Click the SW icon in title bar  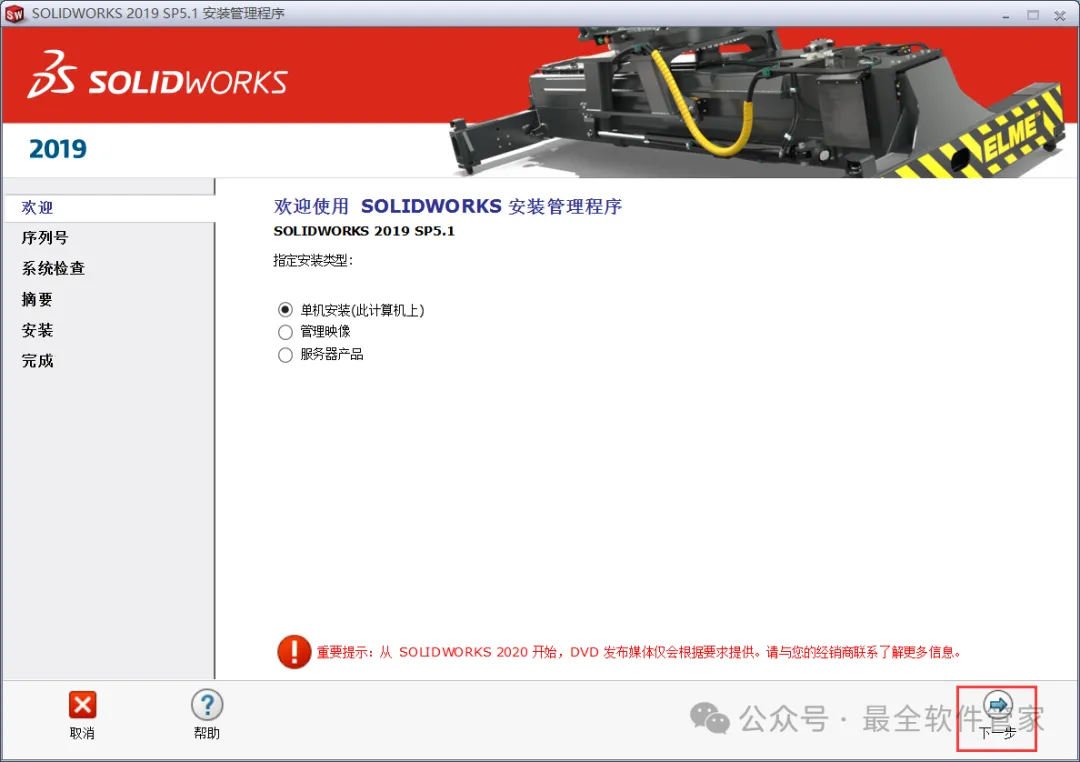tap(14, 14)
